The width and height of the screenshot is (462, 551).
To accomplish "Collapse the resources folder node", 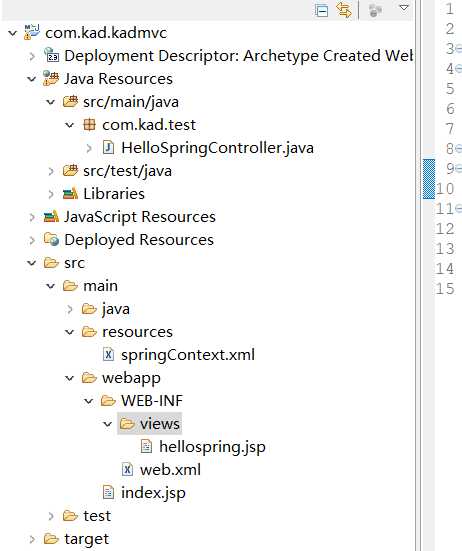I will pyautogui.click(x=70, y=332).
